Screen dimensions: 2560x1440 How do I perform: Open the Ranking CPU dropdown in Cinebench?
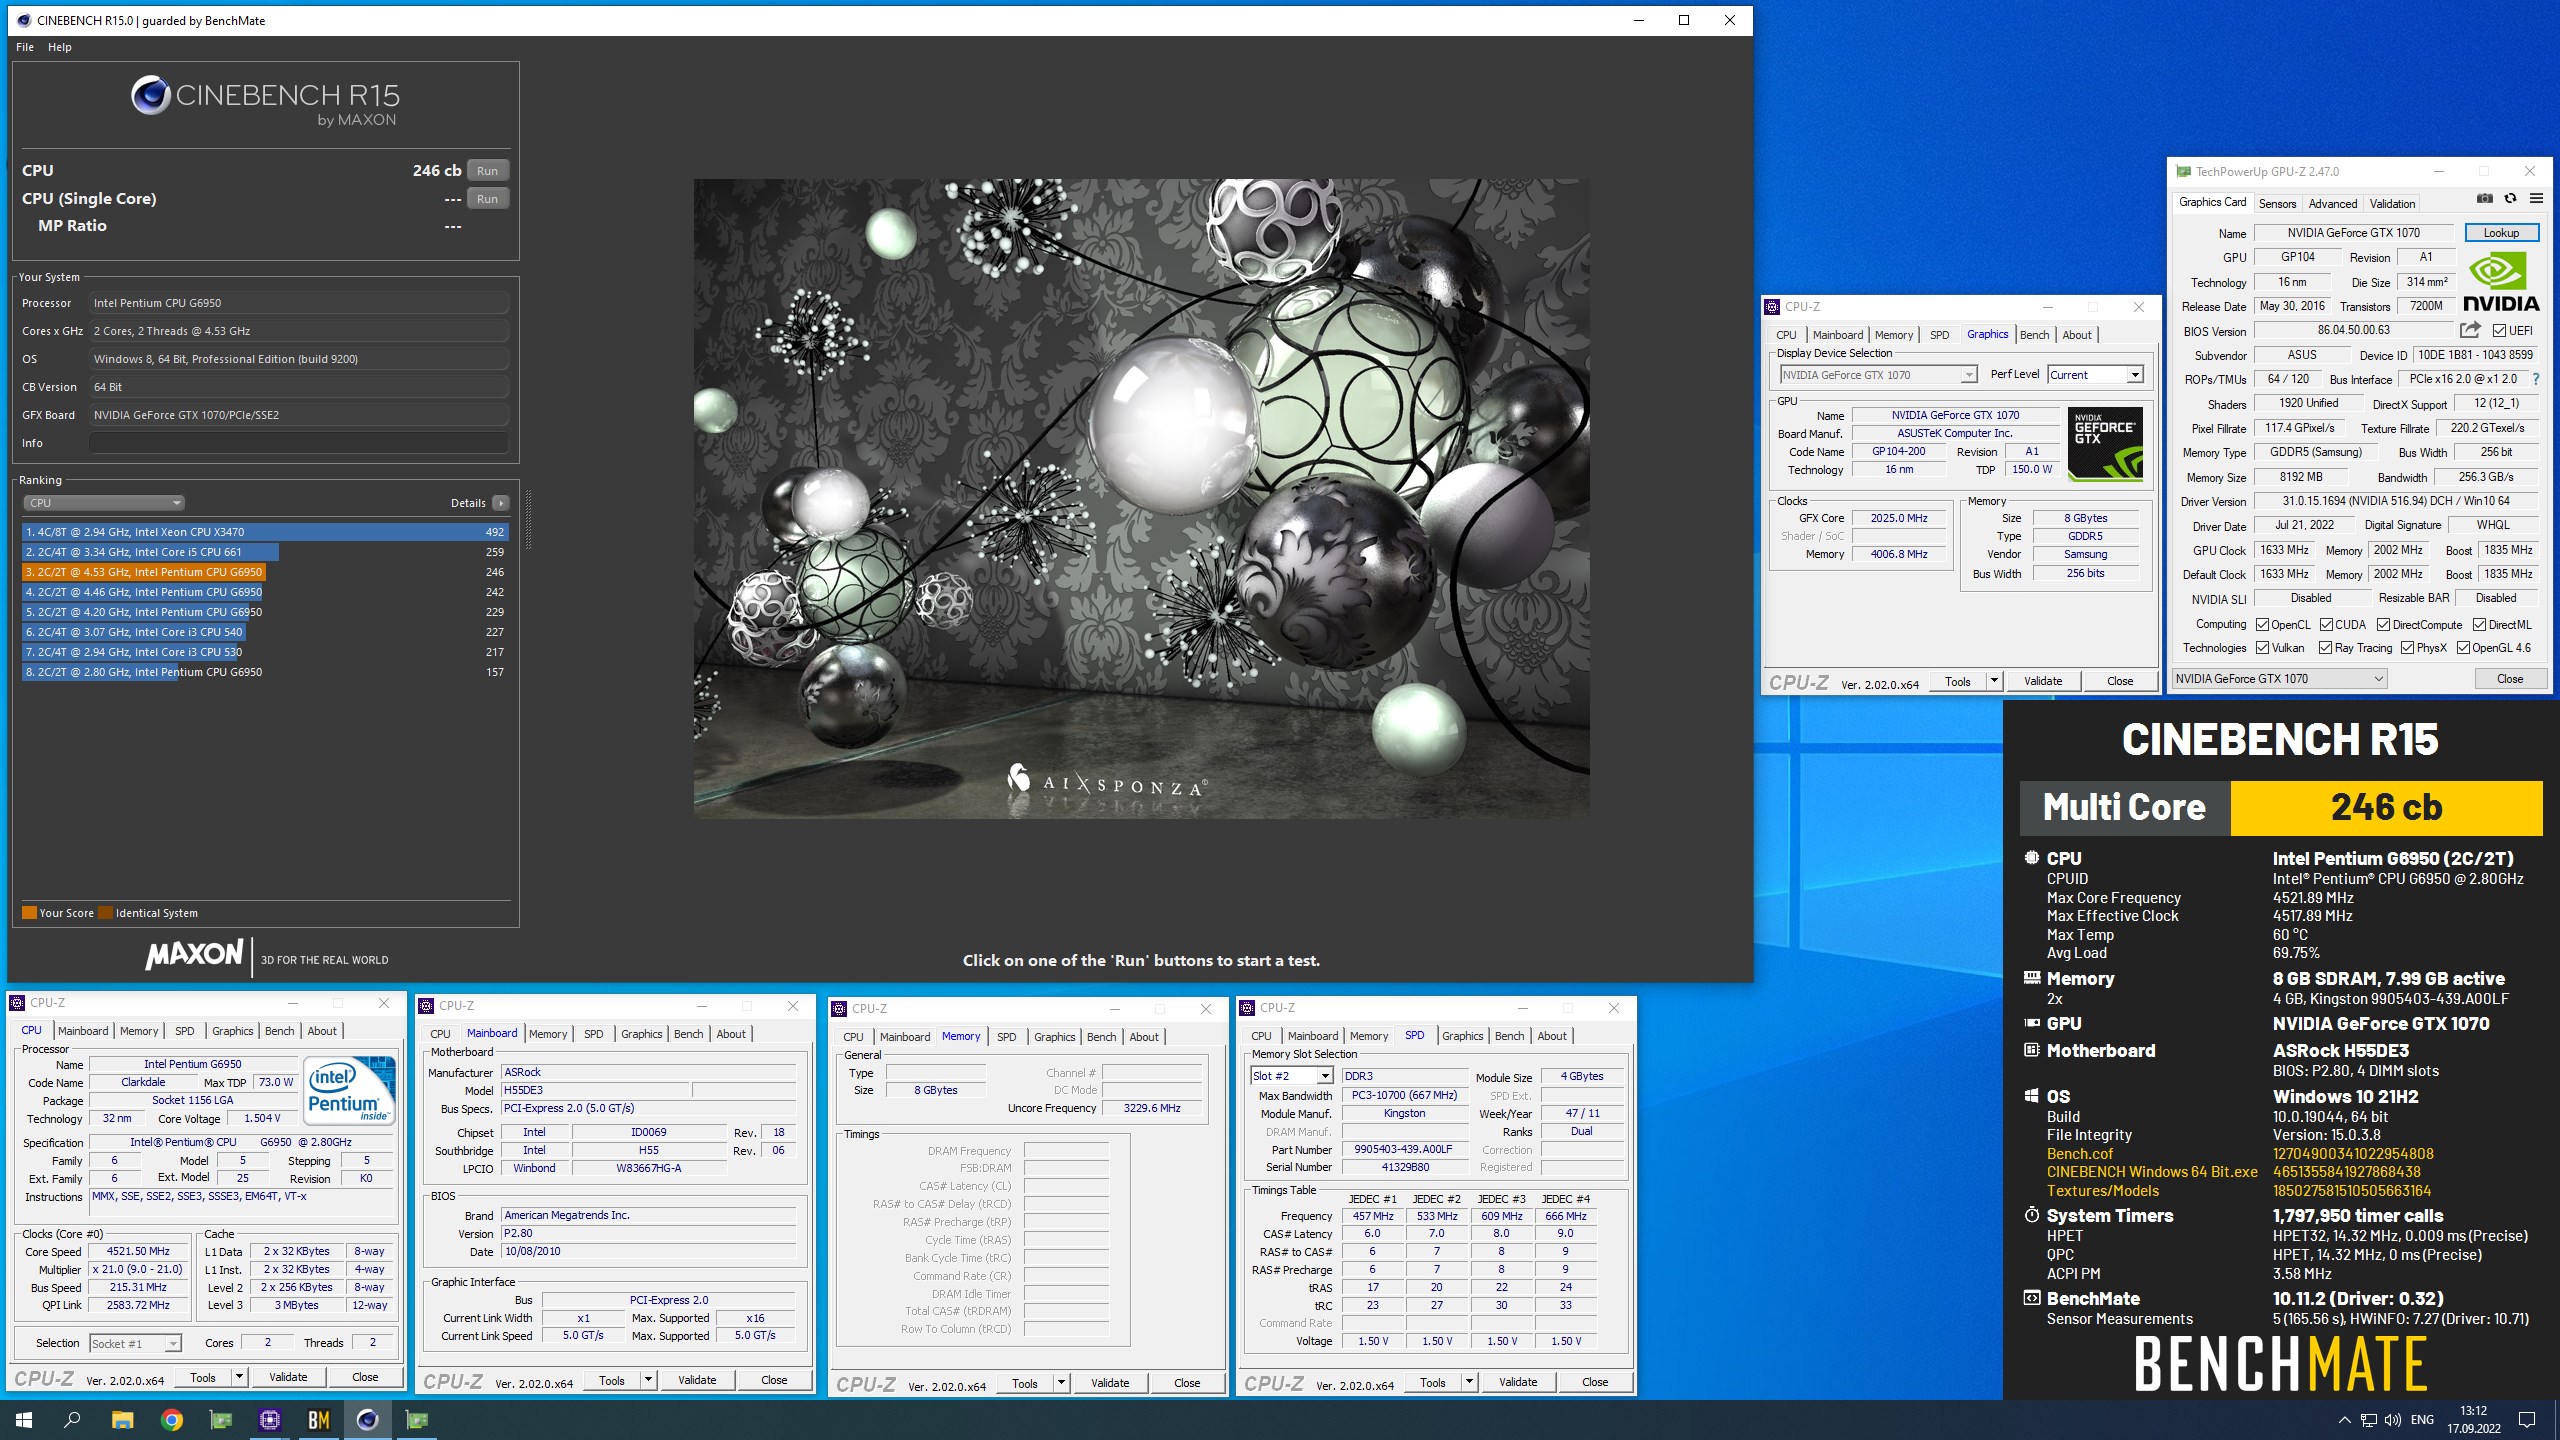pos(103,503)
